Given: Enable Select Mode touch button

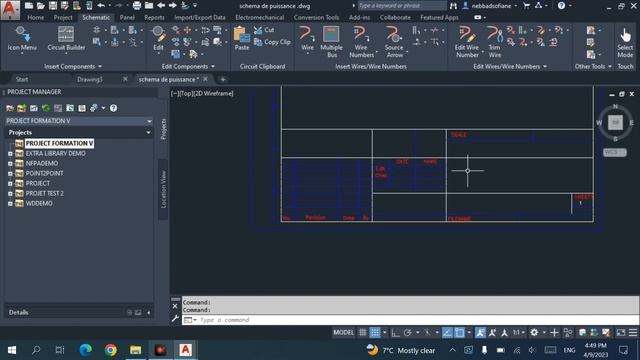Looking at the screenshot, I should coord(625,42).
